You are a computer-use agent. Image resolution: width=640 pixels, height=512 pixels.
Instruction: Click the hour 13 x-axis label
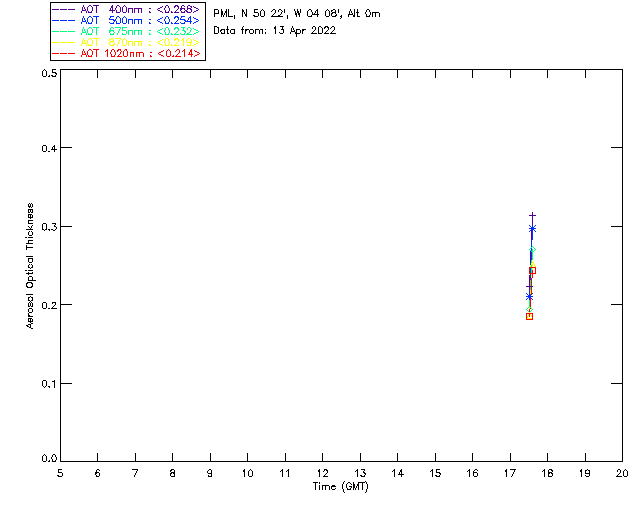tap(360, 473)
